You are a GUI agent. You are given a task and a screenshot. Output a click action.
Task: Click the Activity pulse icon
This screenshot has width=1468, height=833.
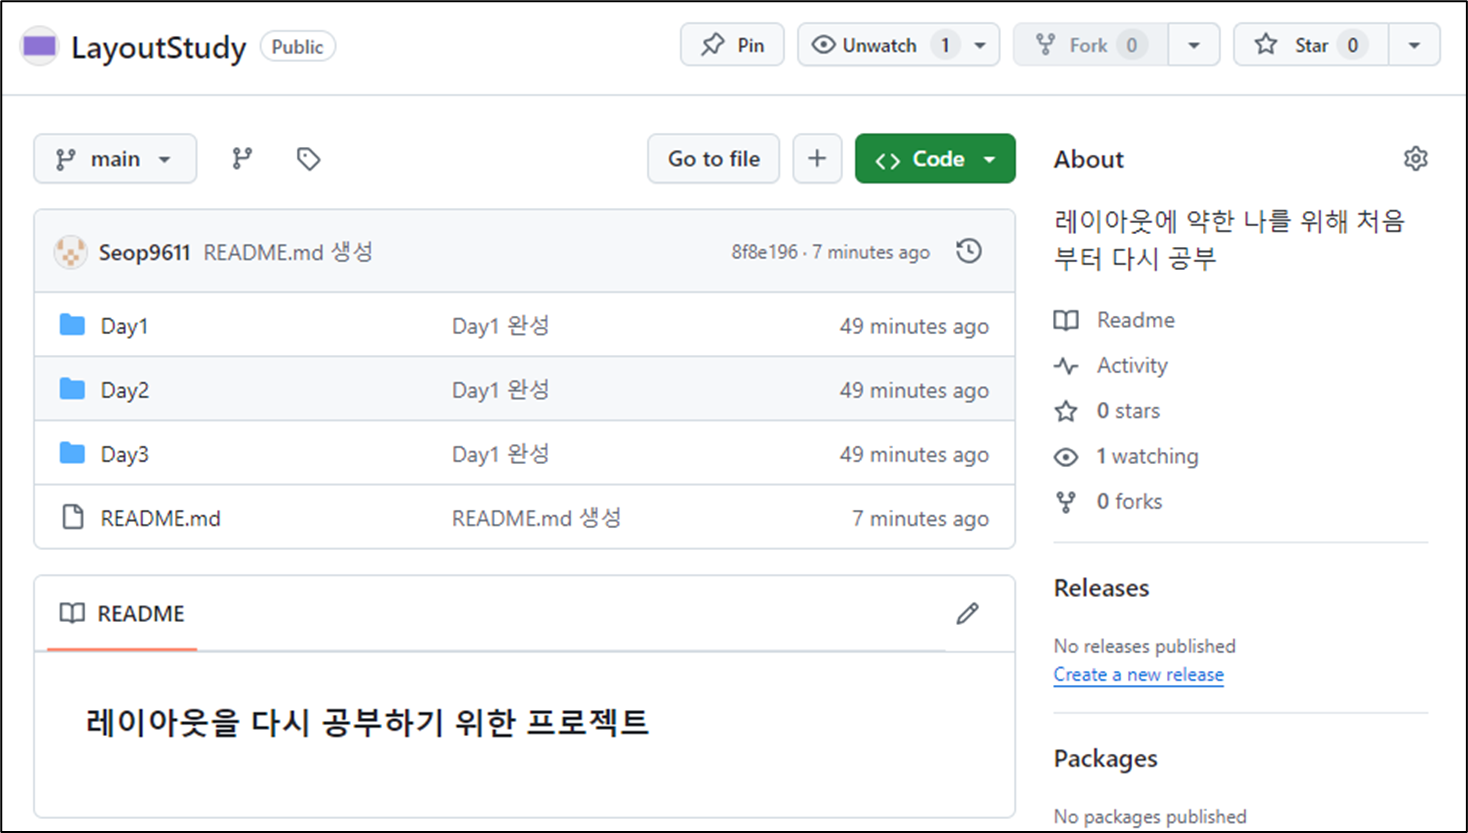tap(1066, 366)
